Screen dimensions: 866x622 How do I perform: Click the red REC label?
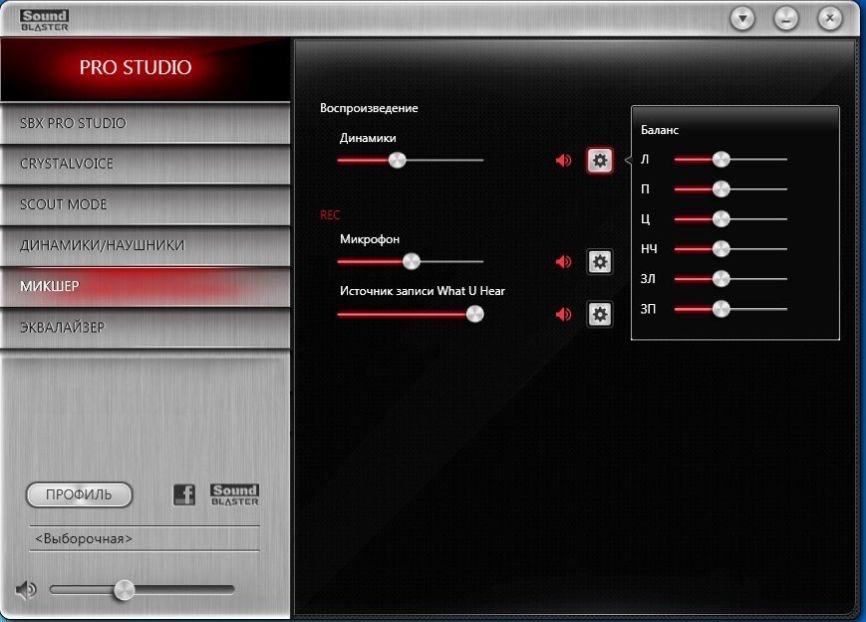(330, 215)
